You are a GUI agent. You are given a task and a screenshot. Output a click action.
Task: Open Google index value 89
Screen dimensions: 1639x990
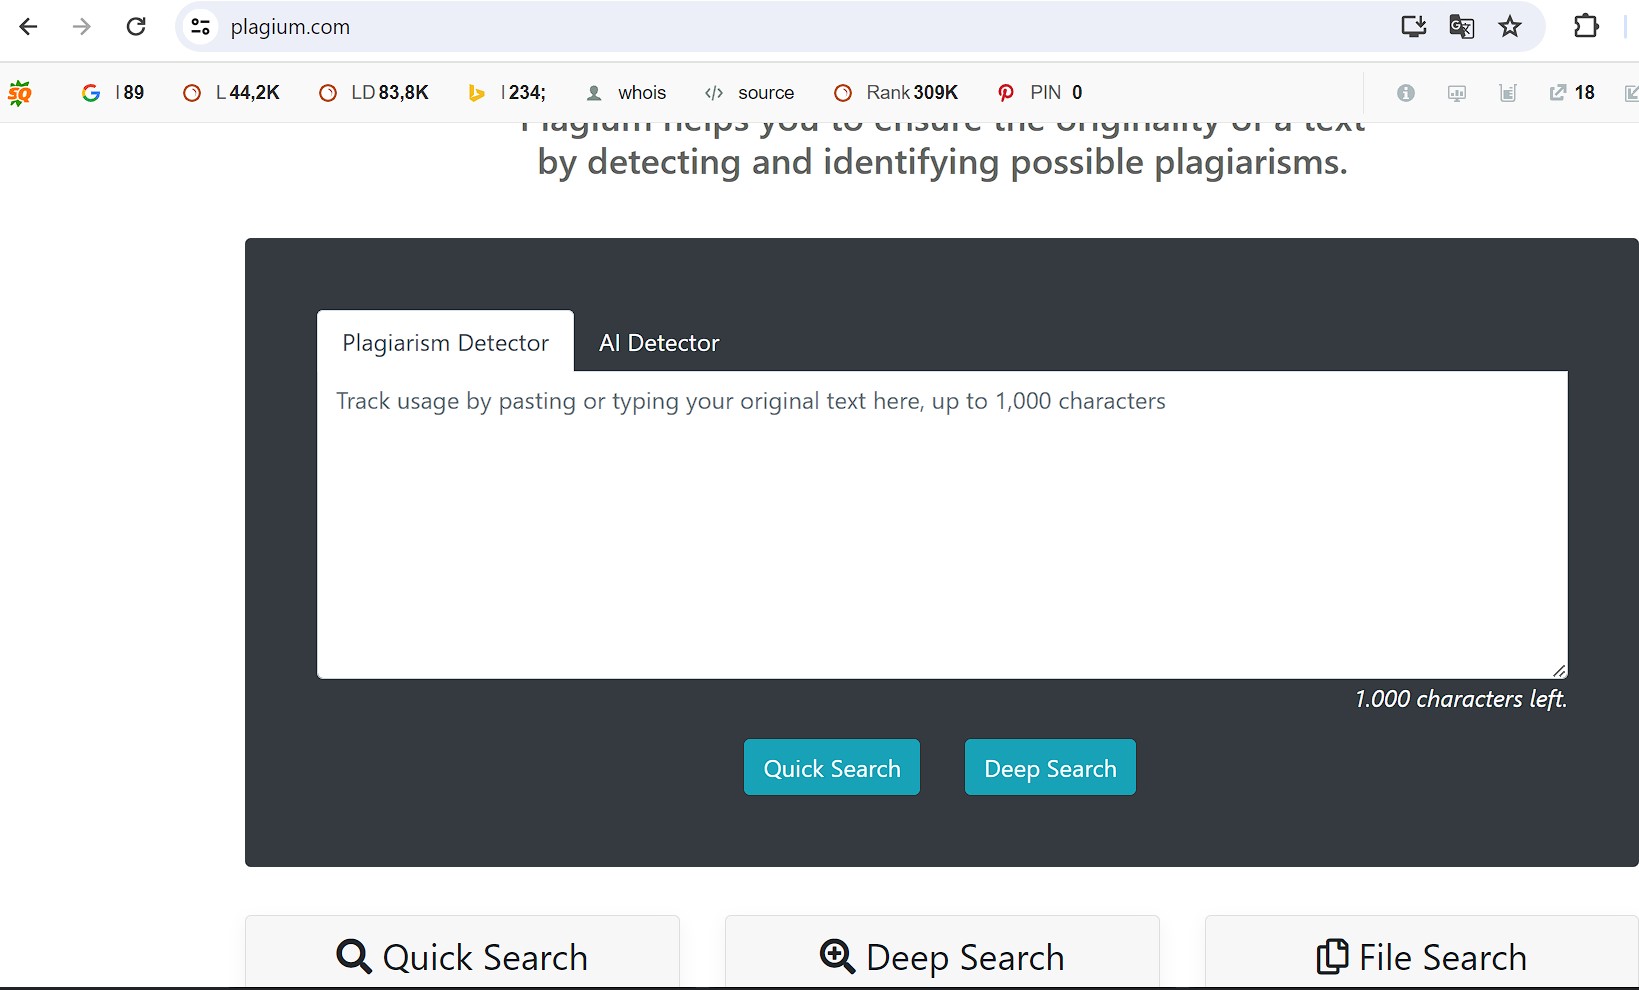113,93
